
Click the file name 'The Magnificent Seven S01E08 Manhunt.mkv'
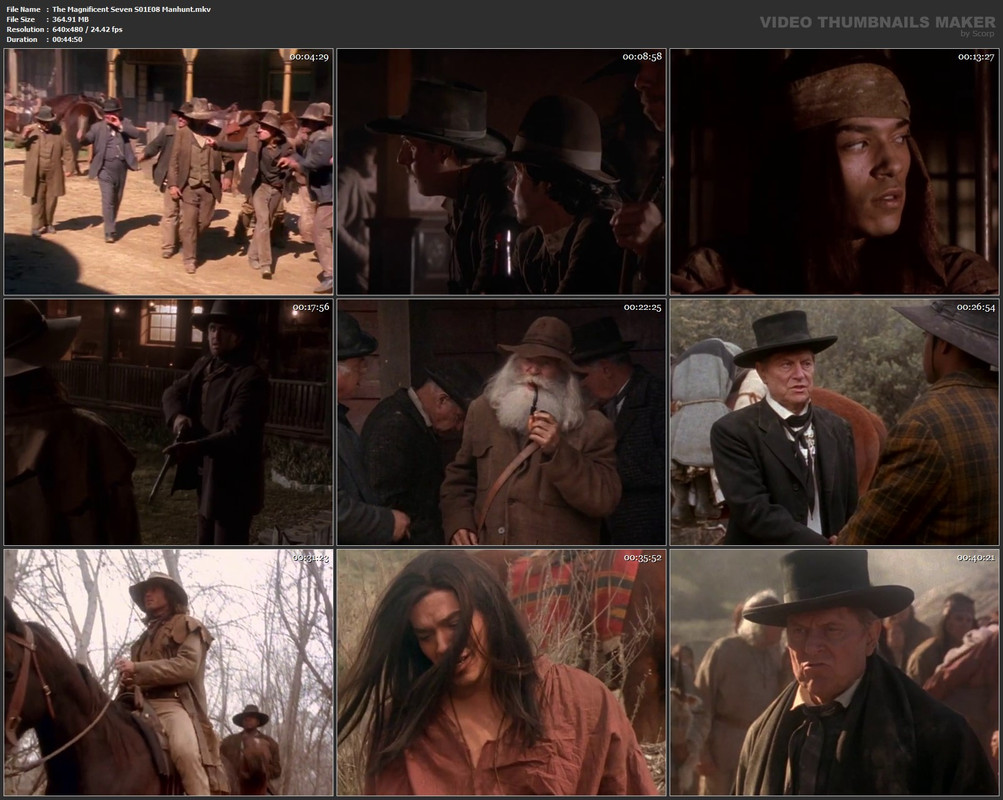131,9
